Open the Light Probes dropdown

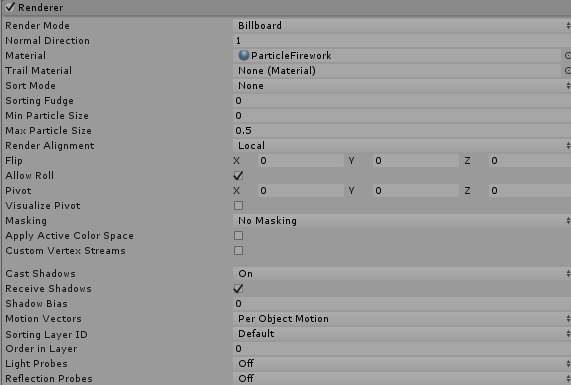402,364
